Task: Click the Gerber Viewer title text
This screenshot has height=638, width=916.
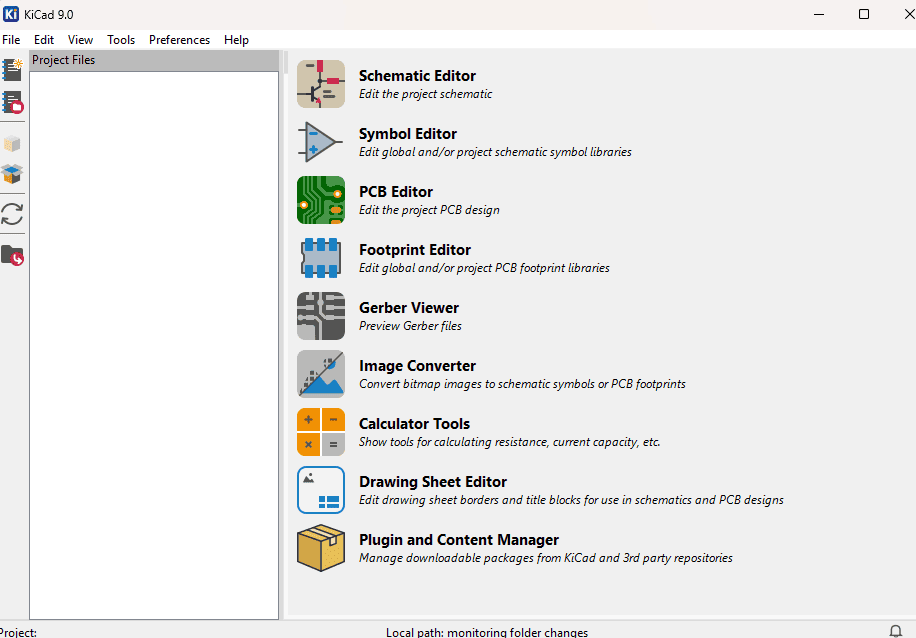Action: coord(409,308)
